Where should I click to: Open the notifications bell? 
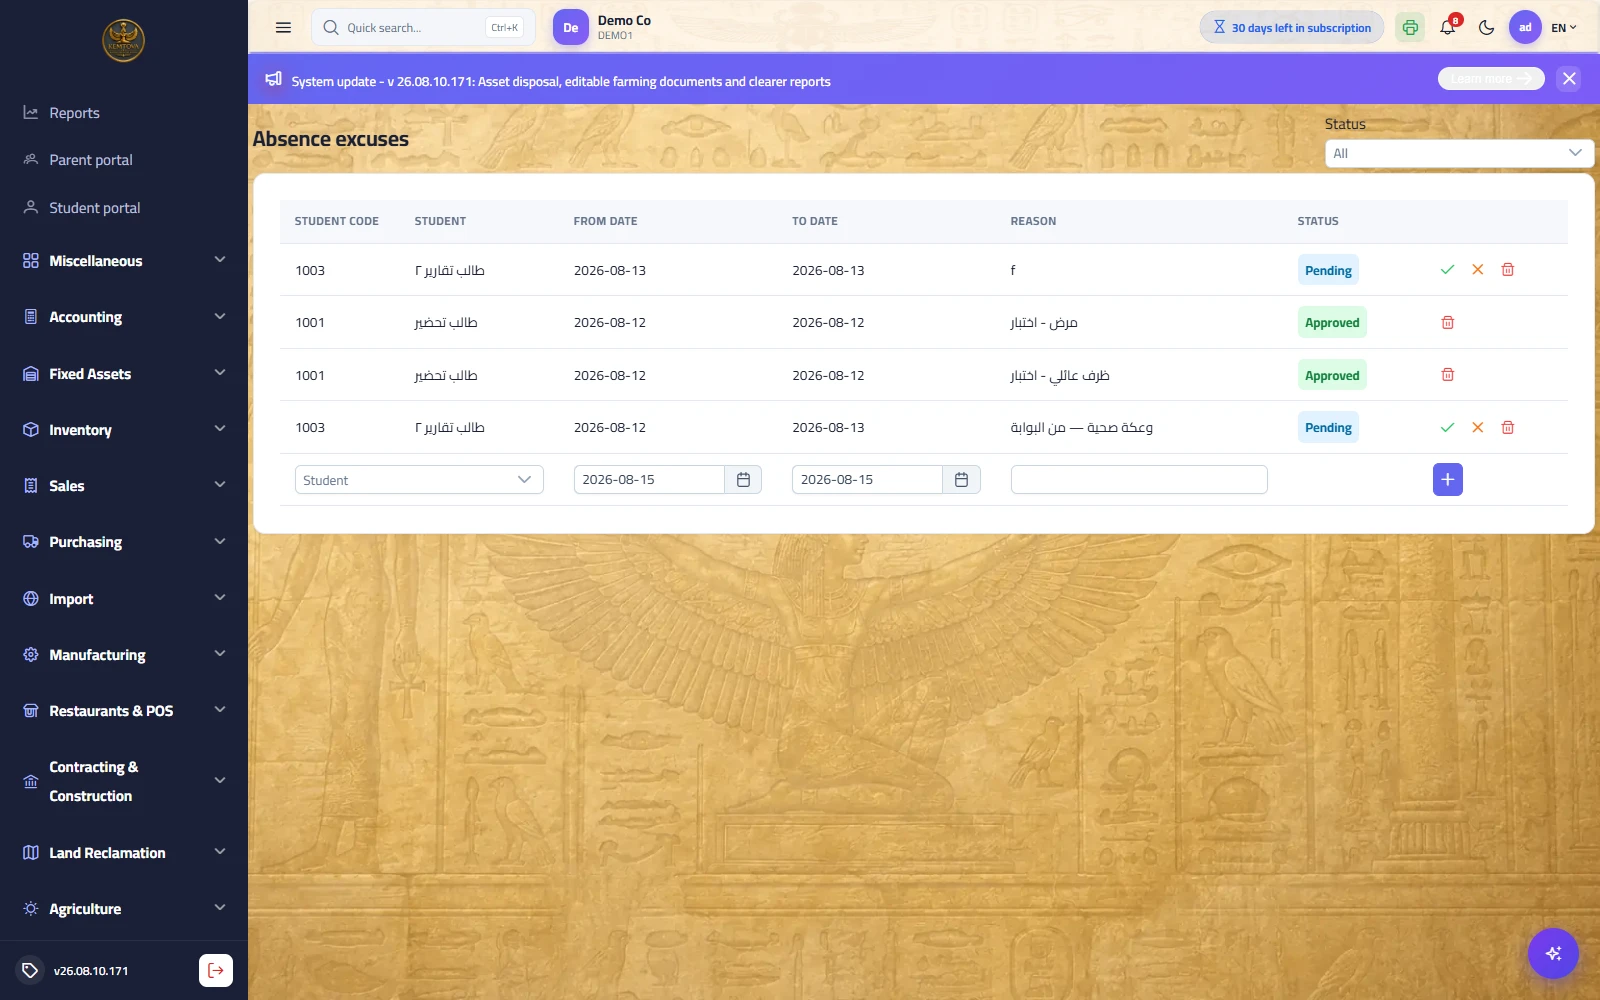[1448, 28]
